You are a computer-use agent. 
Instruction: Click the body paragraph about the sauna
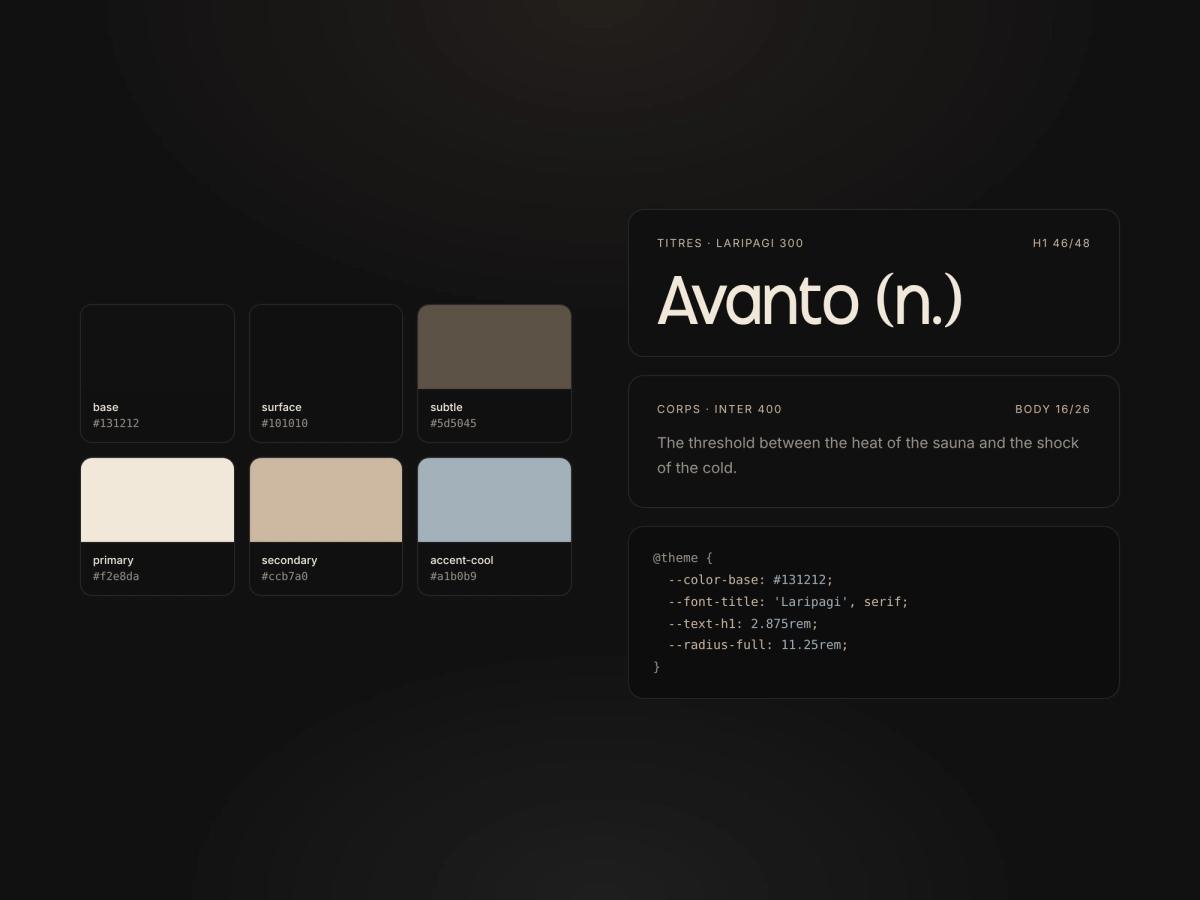point(868,455)
